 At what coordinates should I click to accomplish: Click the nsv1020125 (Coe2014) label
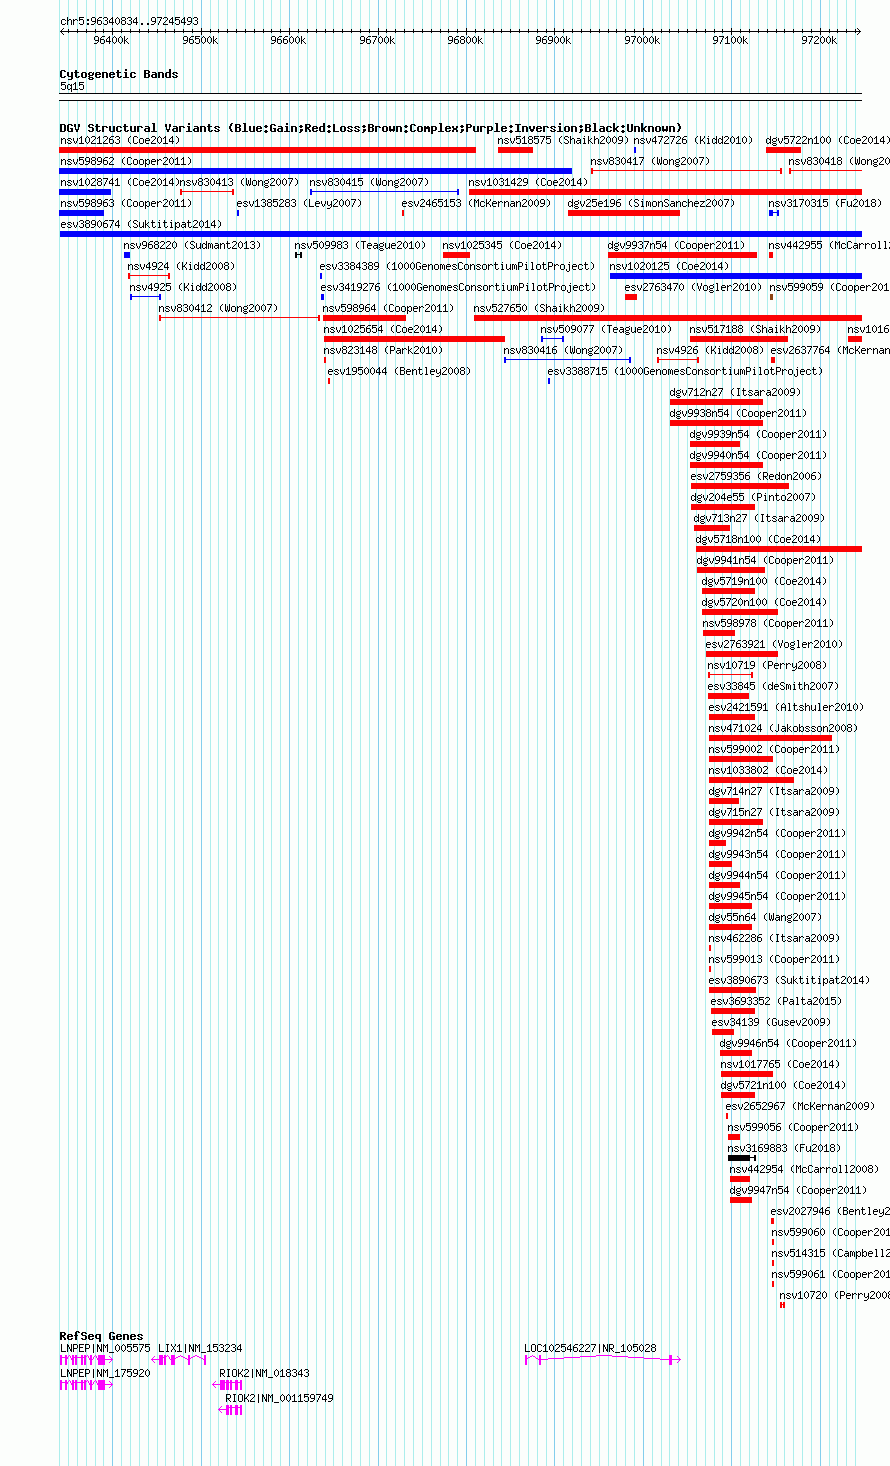coord(669,267)
